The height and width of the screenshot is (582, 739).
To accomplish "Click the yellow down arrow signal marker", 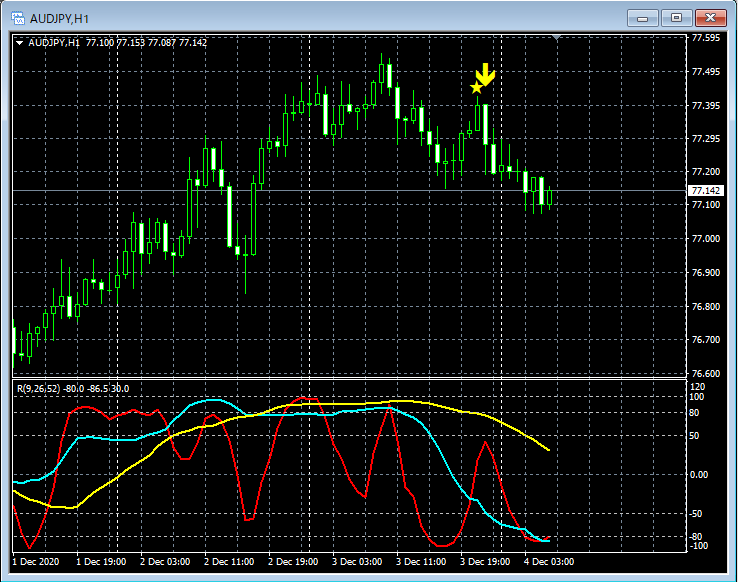I will coord(485,75).
